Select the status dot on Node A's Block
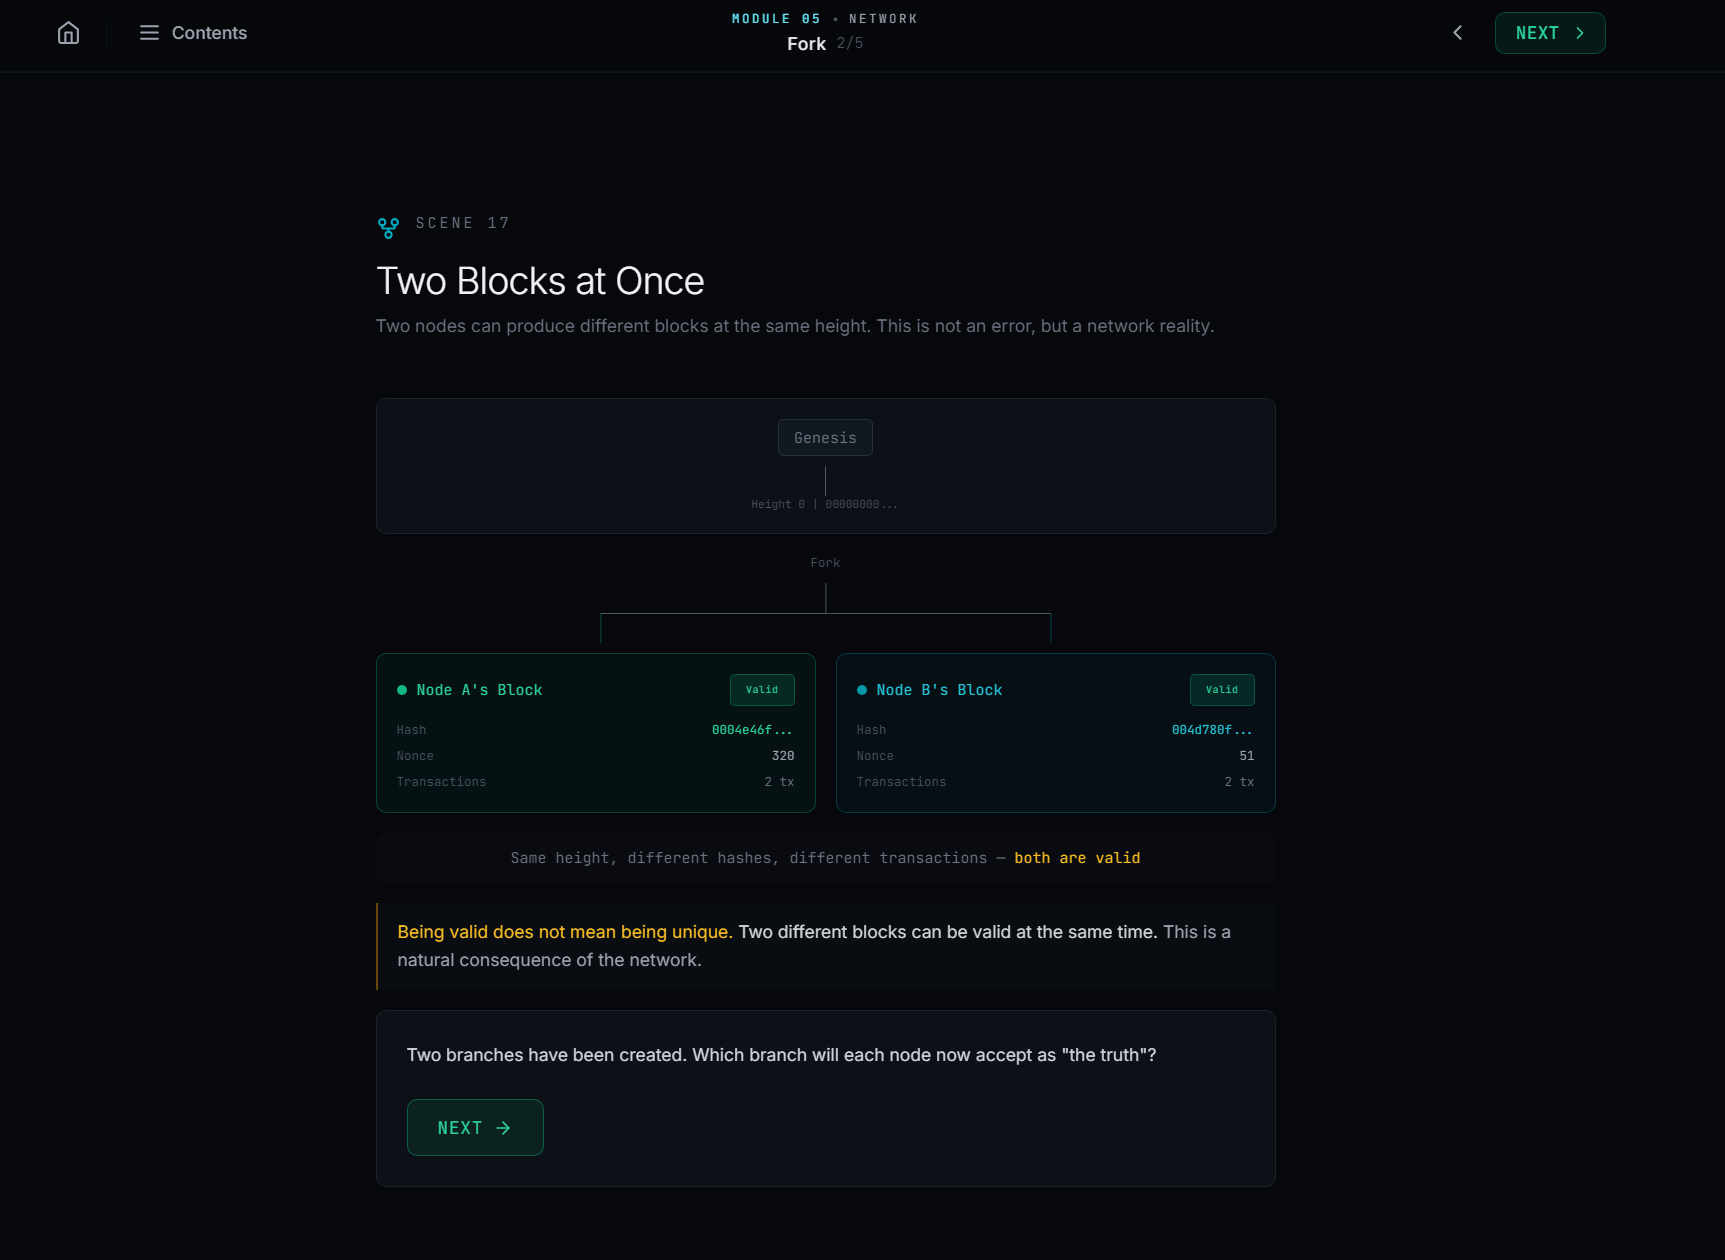Screen dimensions: 1725x1260 point(401,689)
